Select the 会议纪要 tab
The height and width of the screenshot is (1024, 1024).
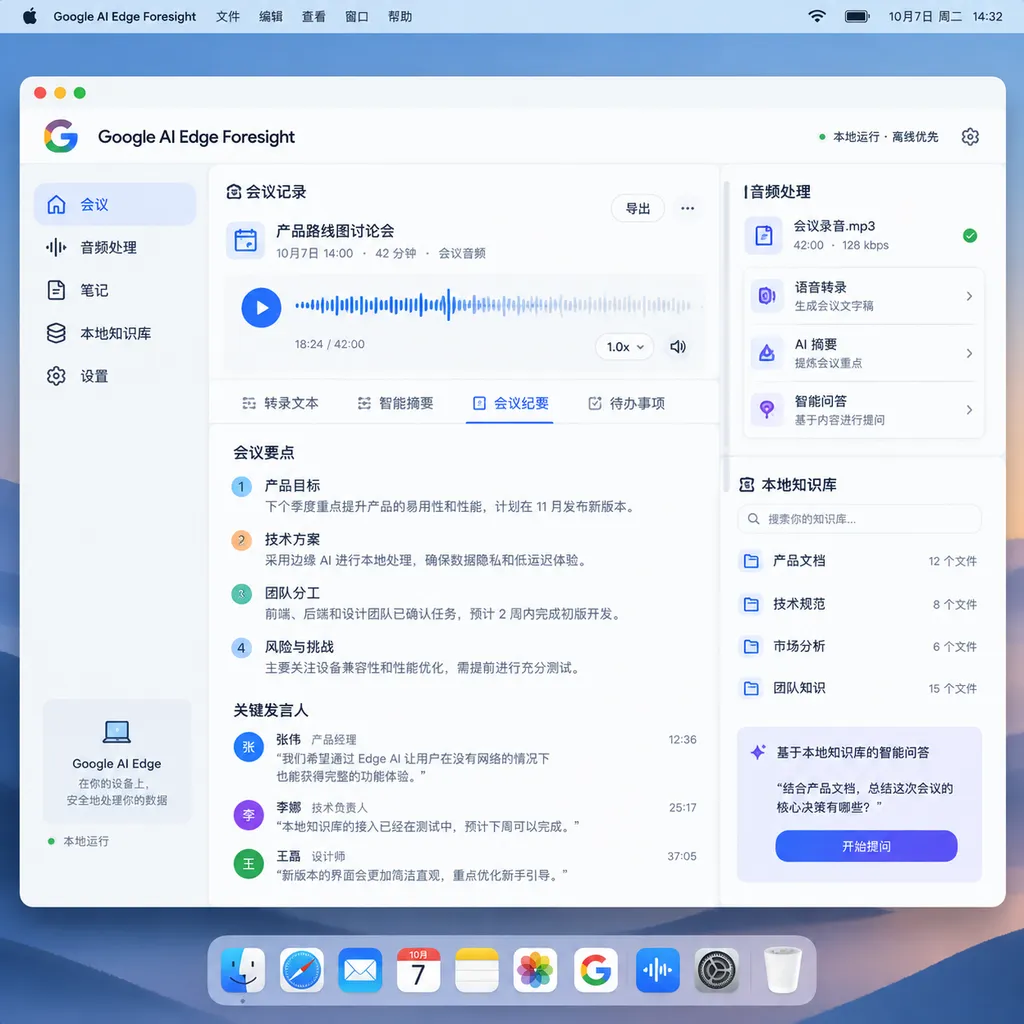(x=510, y=404)
